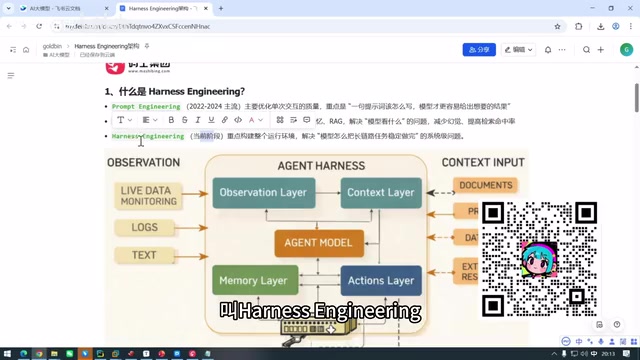The image size is (640, 360).
Task: Apply red font color letter A
Action: pyautogui.click(x=251, y=120)
